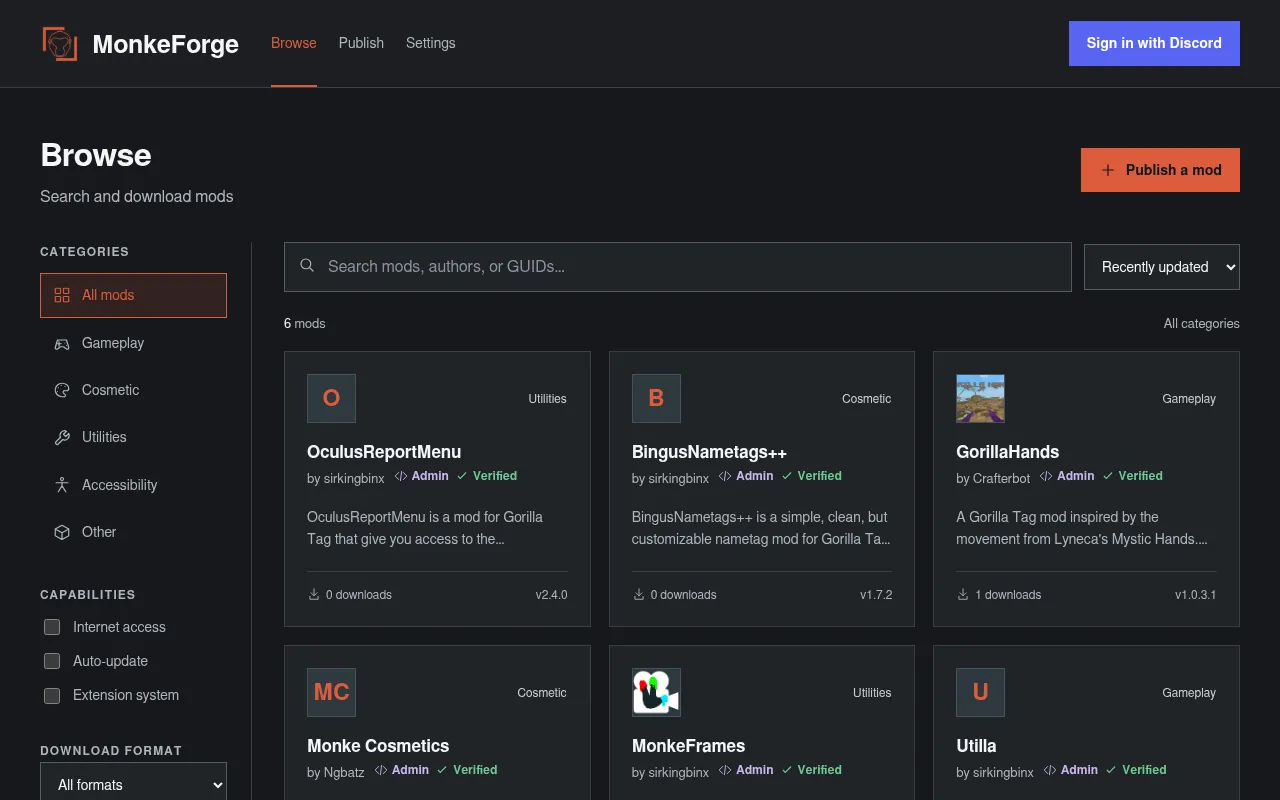Screen dimensions: 1280x800
Task: Click the Utilla U avatar icon
Action: click(x=980, y=692)
